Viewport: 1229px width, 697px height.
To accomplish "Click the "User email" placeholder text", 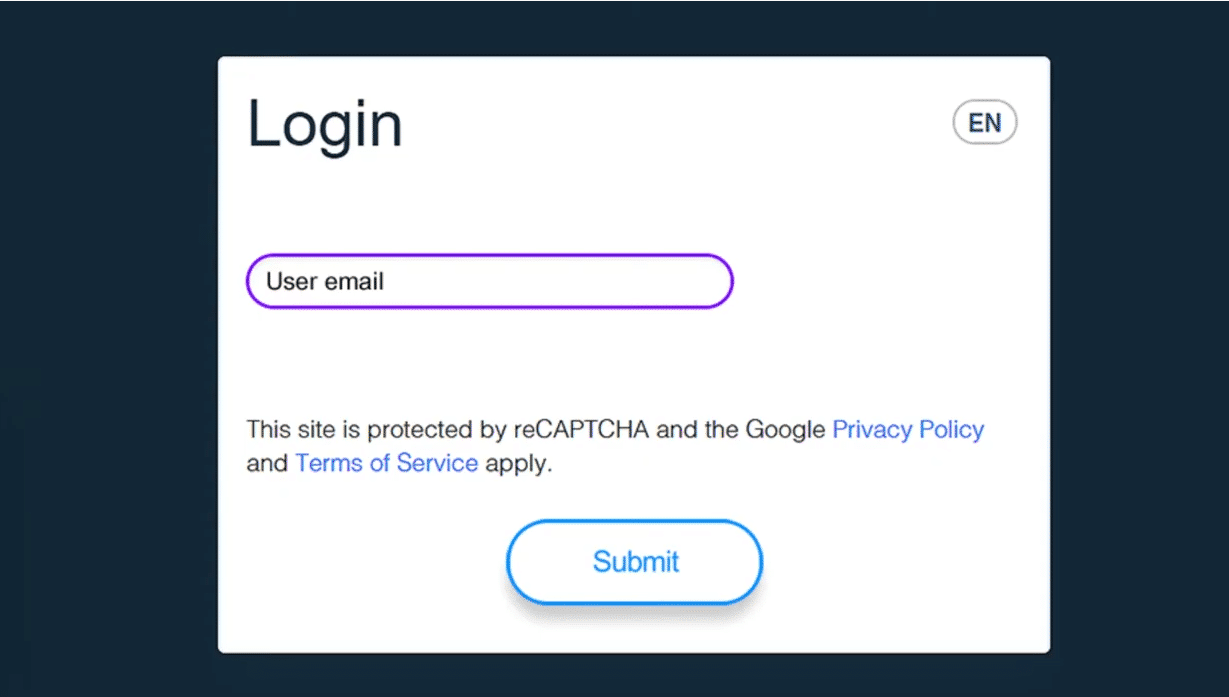I will tap(325, 282).
